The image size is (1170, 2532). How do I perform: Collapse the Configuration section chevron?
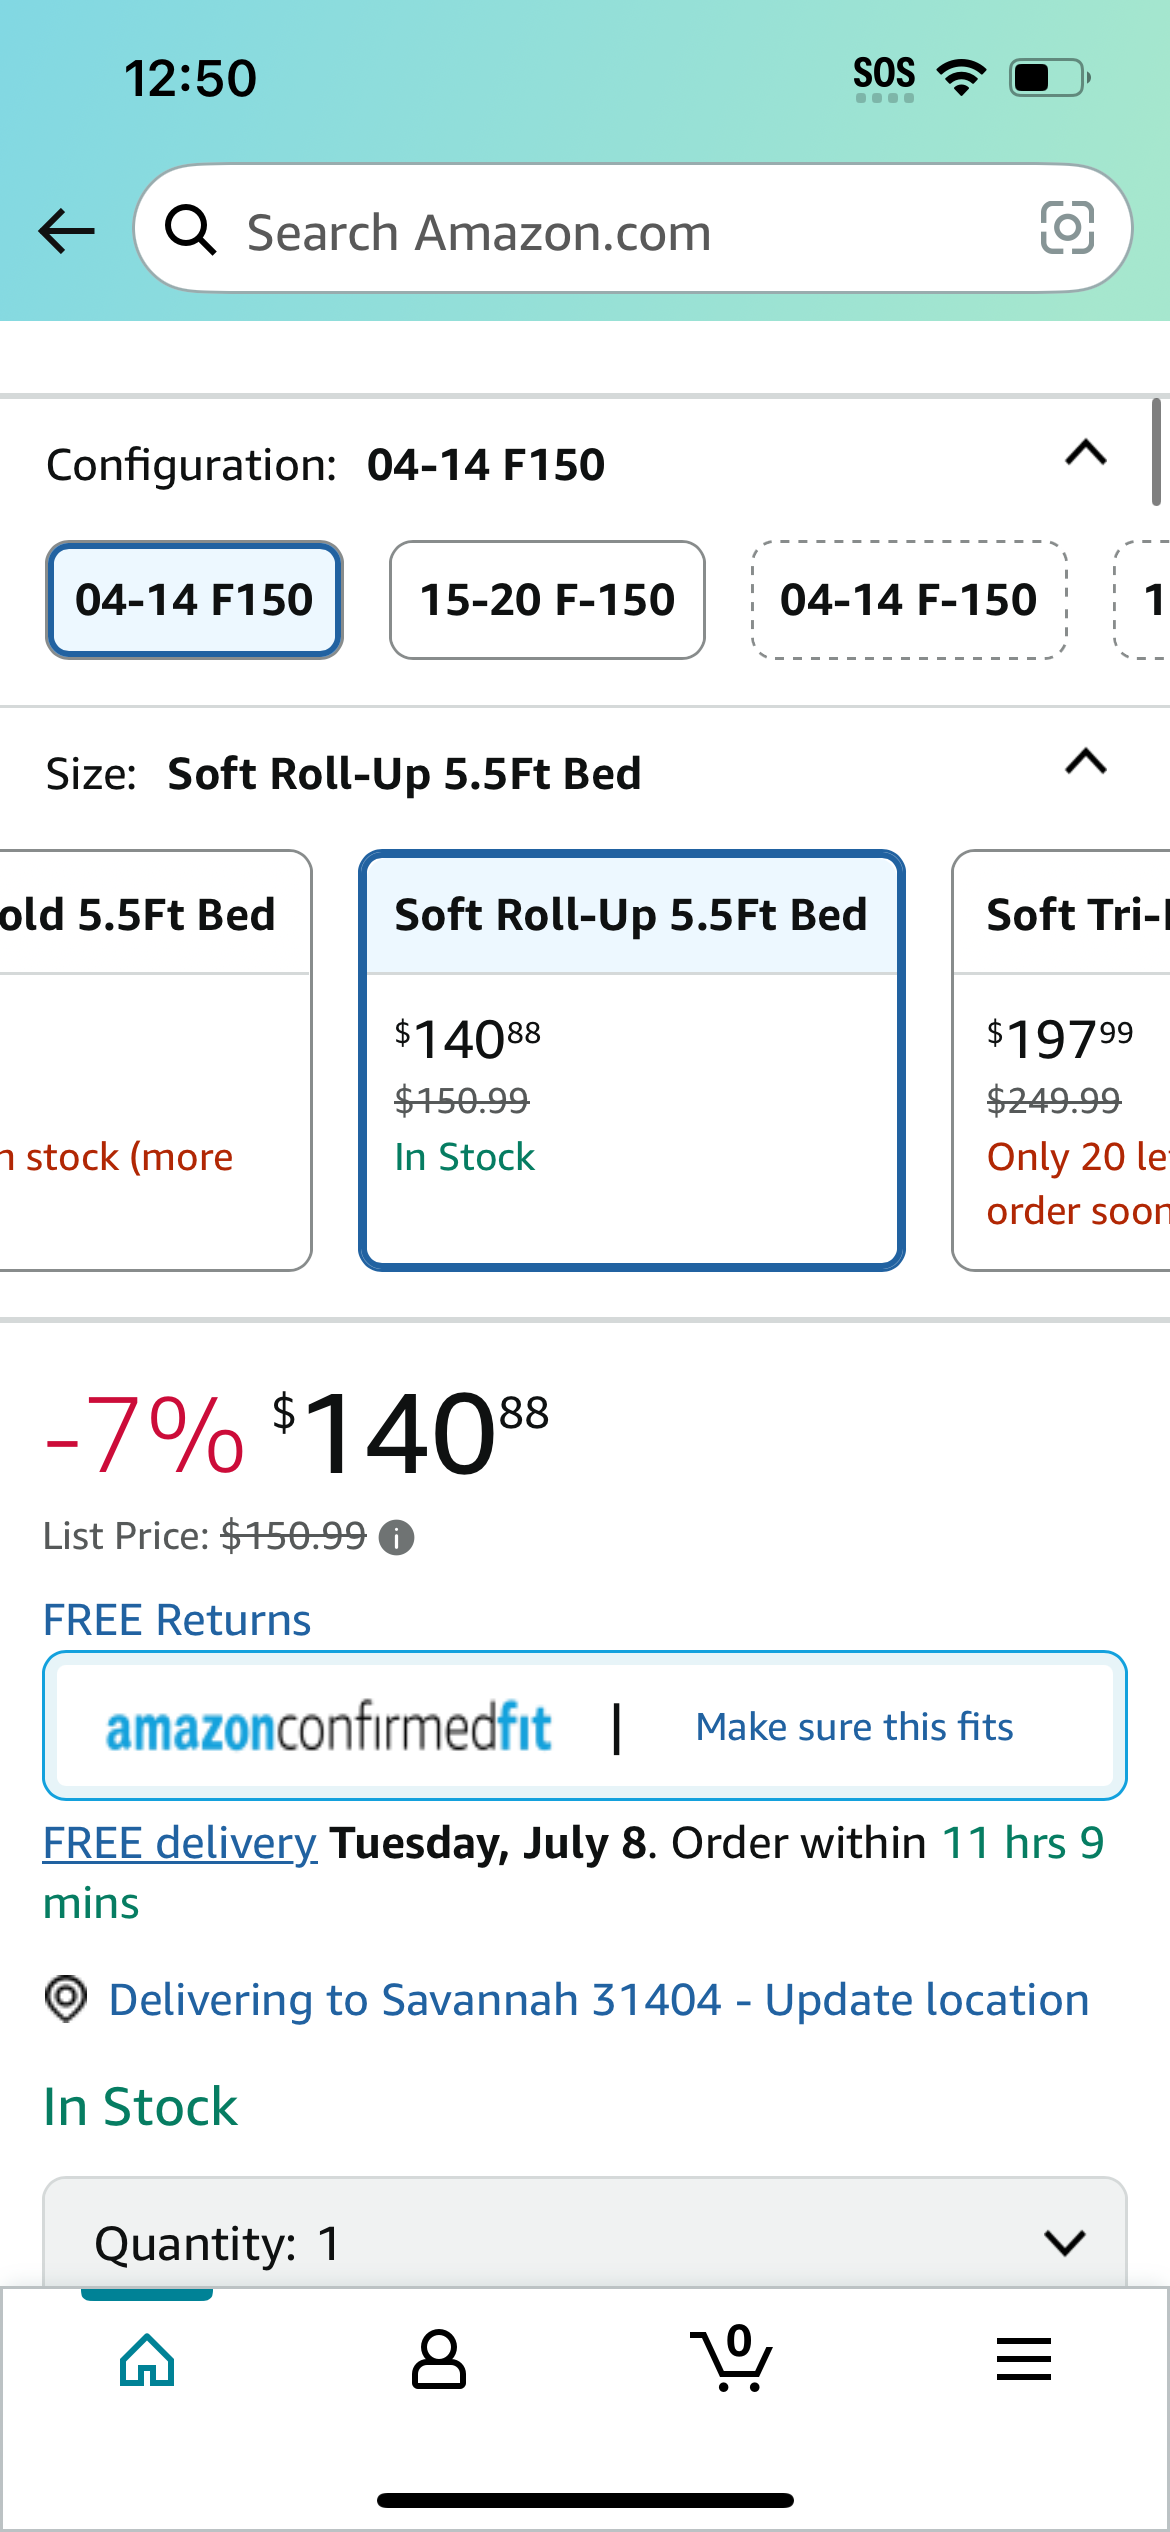1086,454
